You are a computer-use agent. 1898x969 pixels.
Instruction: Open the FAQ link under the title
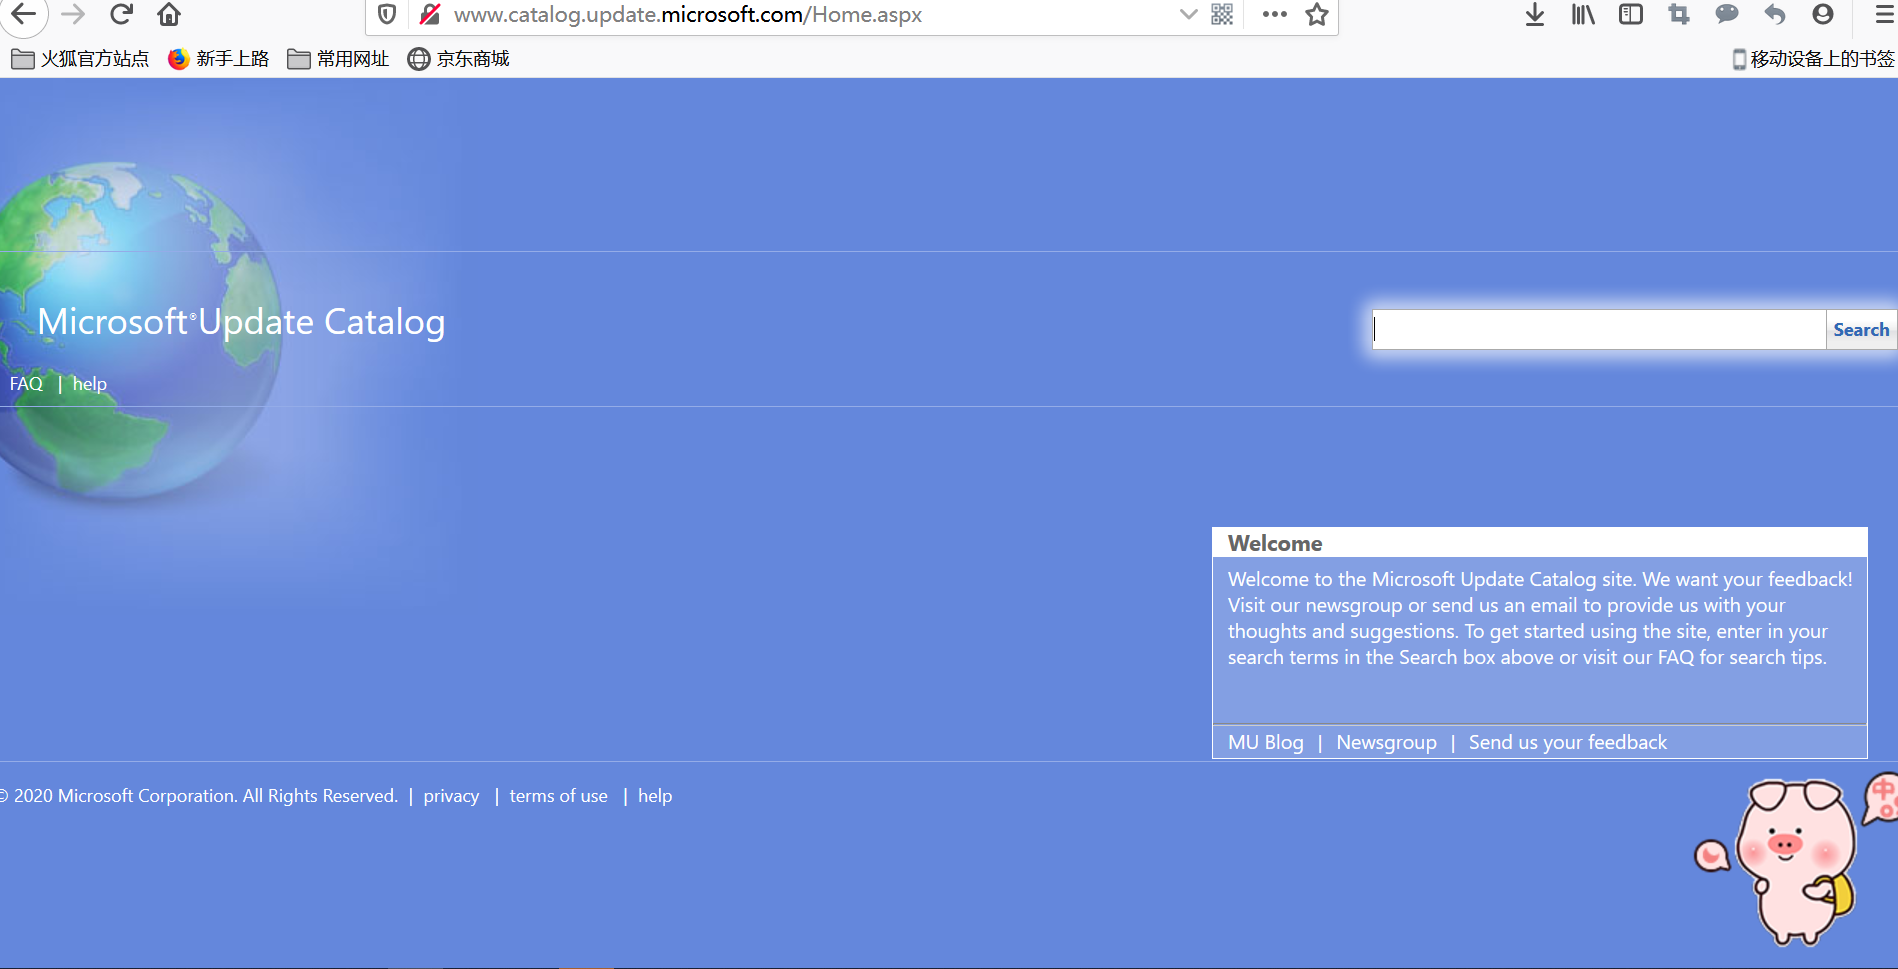coord(26,384)
